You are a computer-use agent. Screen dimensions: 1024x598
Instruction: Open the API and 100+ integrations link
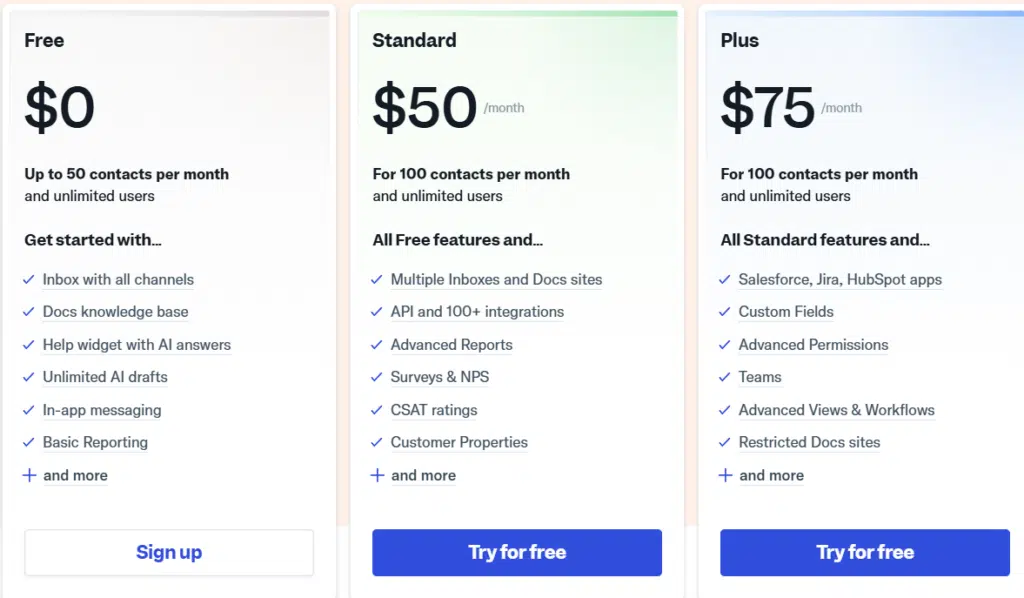click(x=477, y=312)
